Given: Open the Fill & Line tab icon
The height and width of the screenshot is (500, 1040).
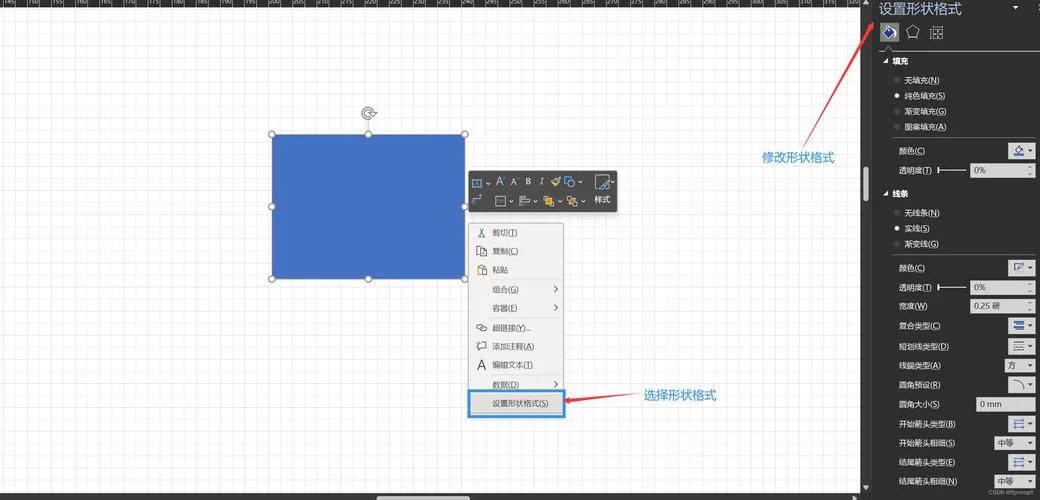Looking at the screenshot, I should pyautogui.click(x=888, y=33).
